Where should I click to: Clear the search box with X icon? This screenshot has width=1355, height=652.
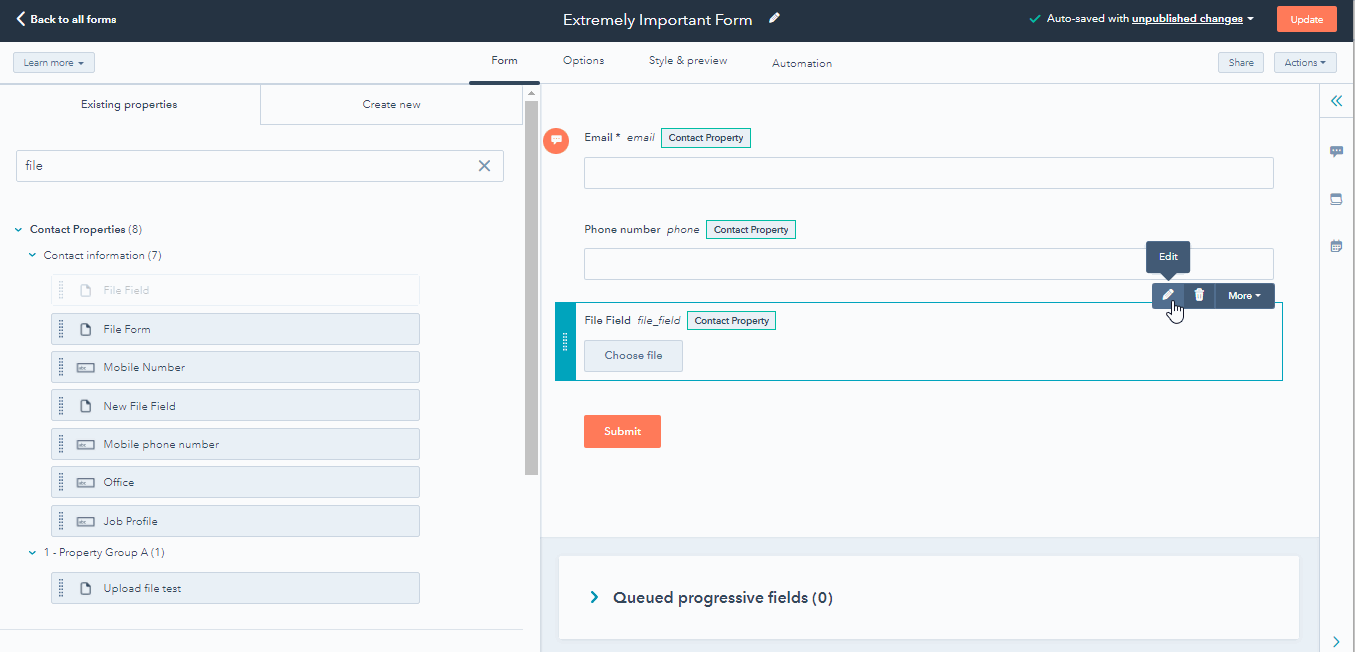click(x=484, y=166)
